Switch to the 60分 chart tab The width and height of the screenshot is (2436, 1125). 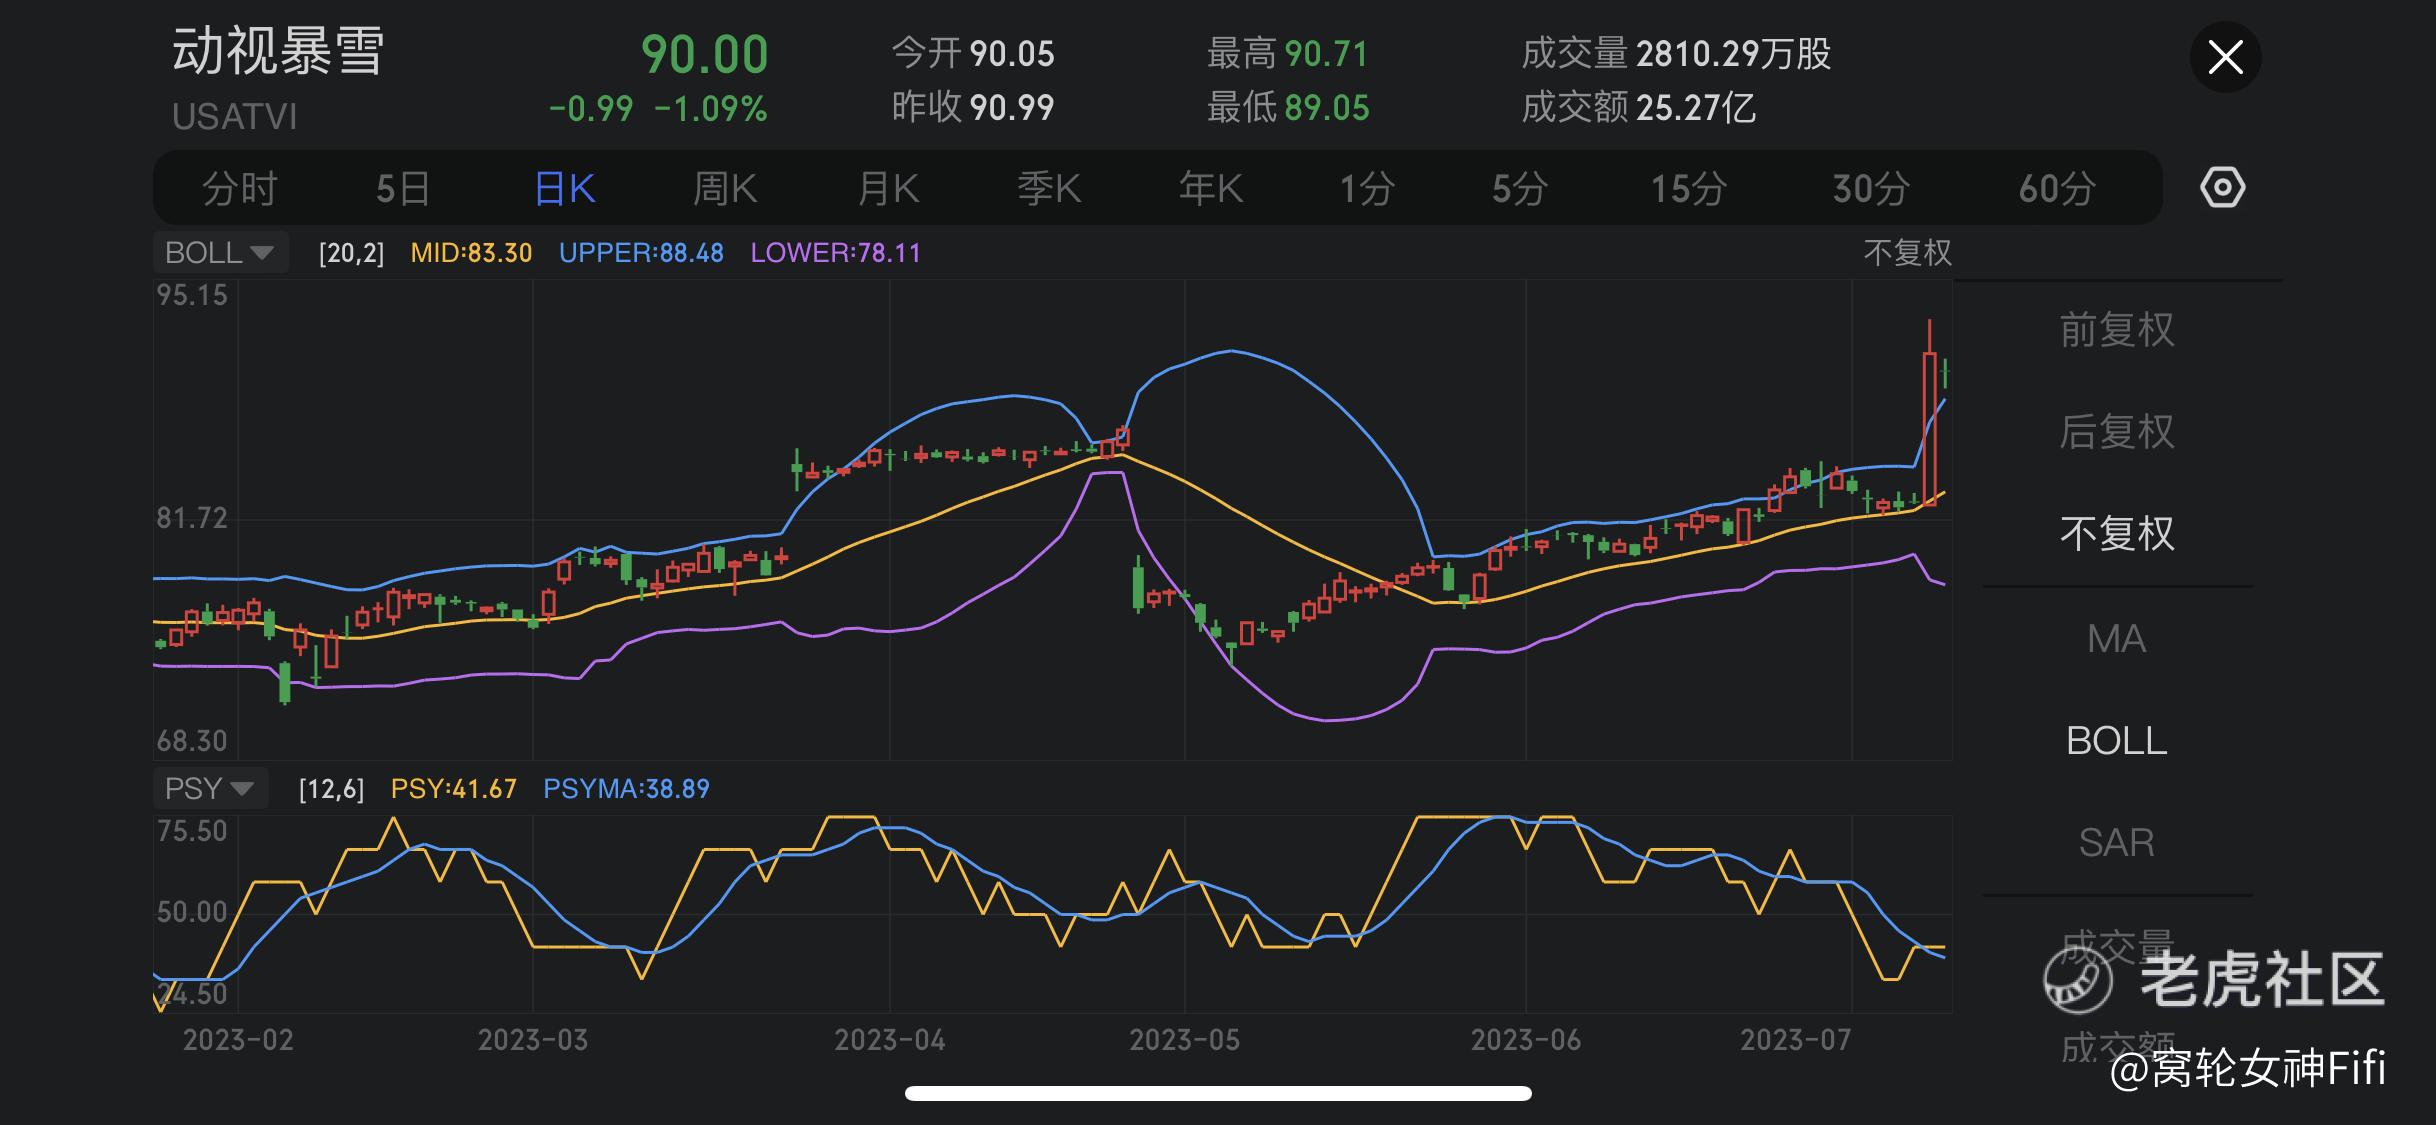pos(2056,188)
